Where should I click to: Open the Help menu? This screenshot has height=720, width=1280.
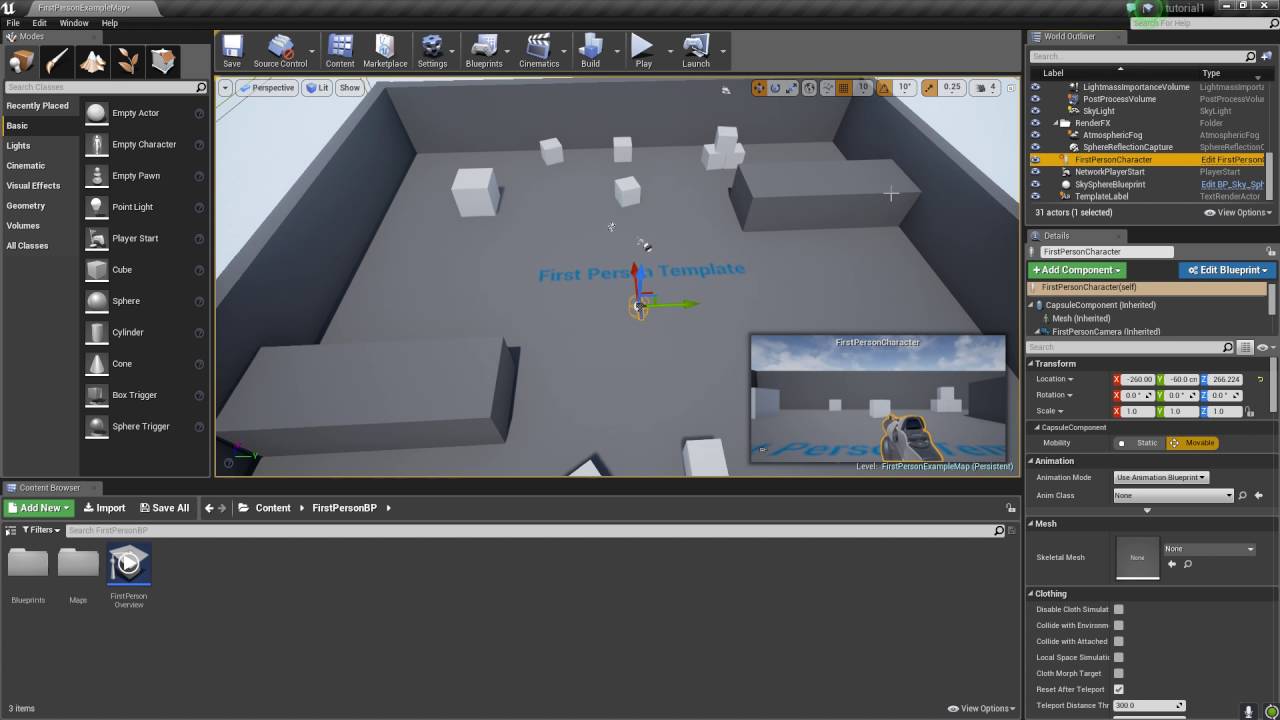pos(110,22)
